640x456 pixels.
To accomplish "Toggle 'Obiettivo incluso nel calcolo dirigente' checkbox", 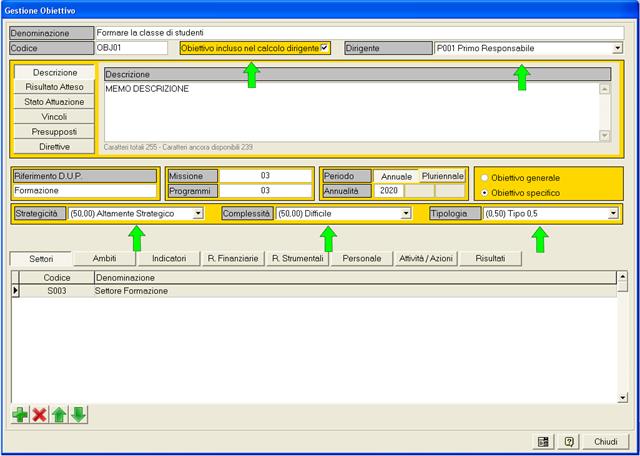I will click(324, 48).
